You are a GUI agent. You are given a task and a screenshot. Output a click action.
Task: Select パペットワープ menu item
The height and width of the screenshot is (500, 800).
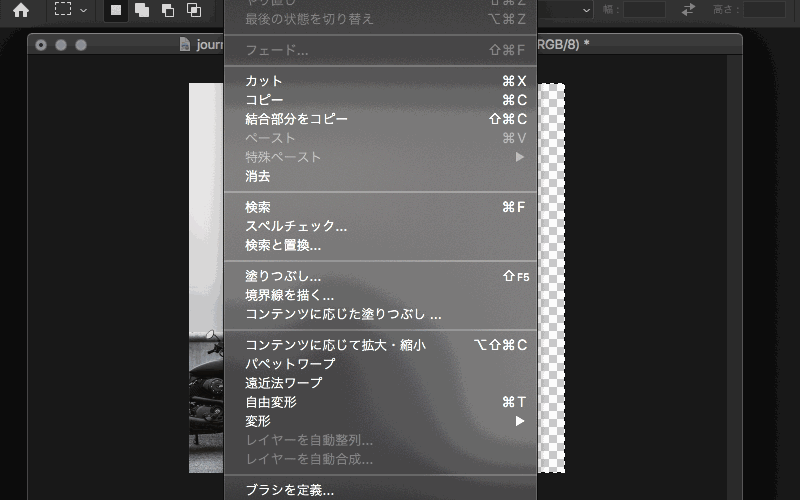(381, 364)
